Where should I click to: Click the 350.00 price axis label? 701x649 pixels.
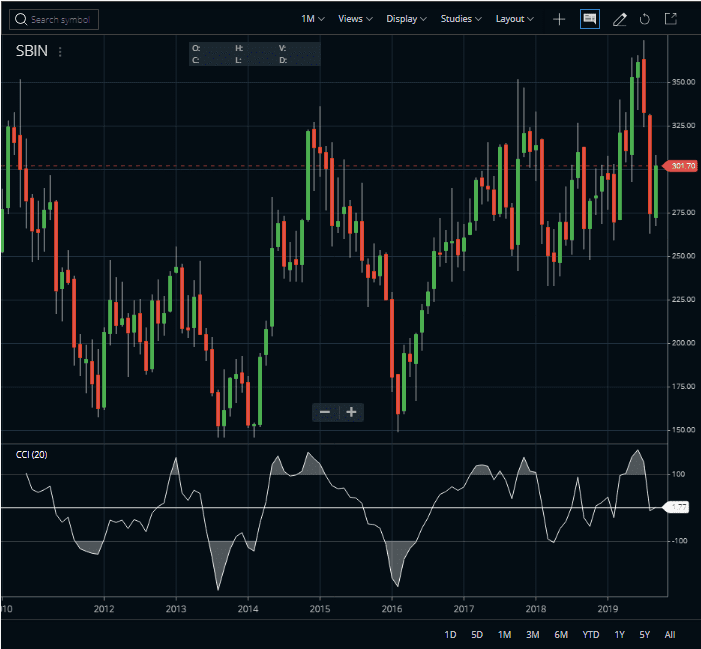pyautogui.click(x=684, y=82)
